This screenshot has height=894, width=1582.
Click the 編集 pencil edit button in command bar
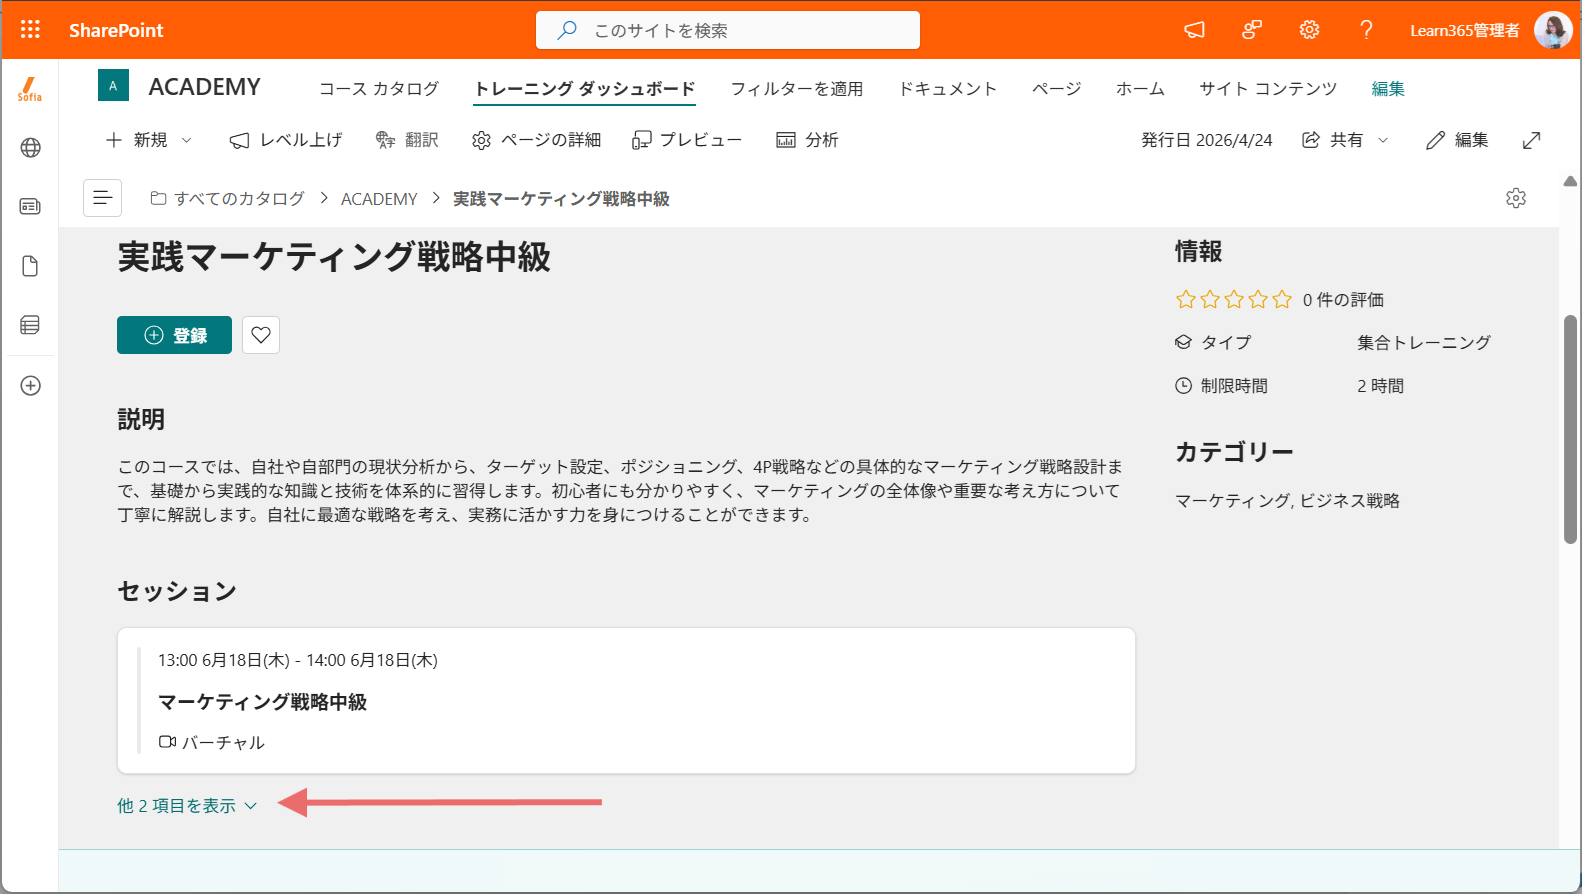[x=1457, y=140]
